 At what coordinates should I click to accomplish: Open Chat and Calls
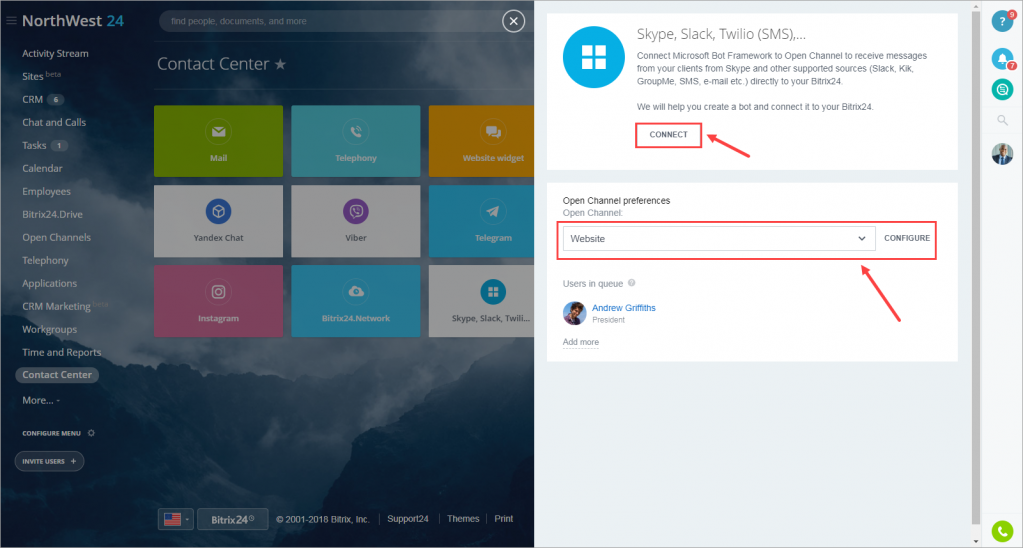(54, 122)
